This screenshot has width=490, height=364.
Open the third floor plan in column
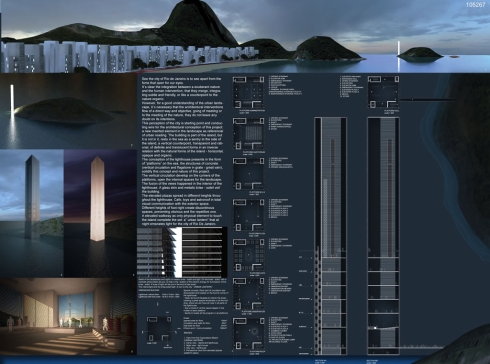pos(248,174)
